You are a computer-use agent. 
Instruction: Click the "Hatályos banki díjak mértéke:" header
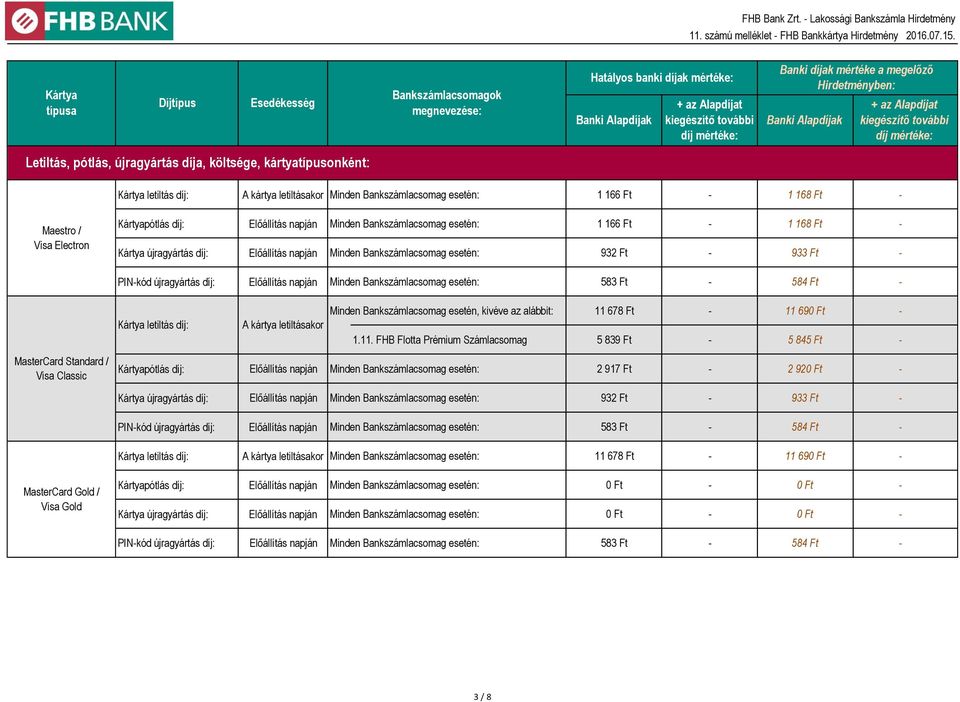tap(661, 78)
